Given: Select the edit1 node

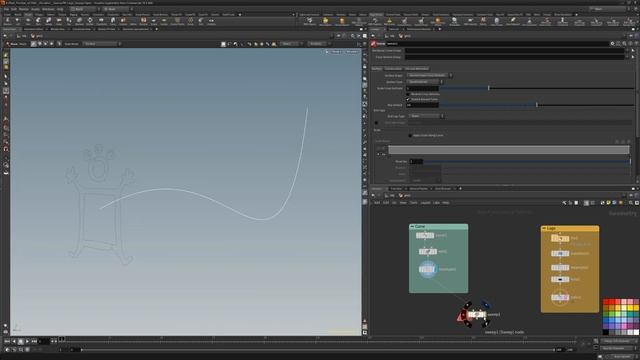Looking at the screenshot, I should point(428,251).
